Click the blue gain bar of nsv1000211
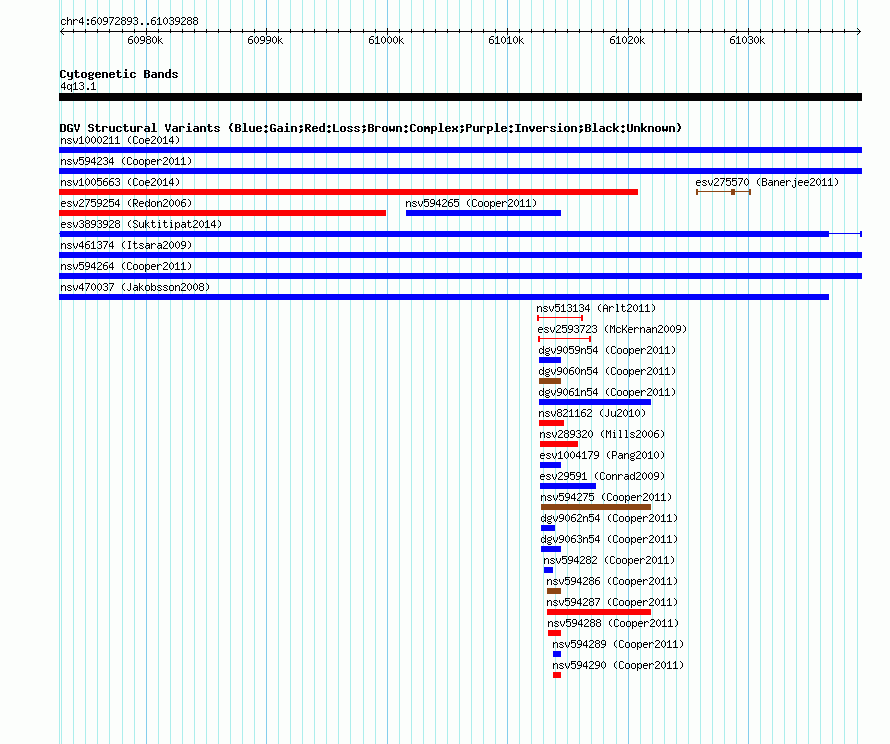Image resolution: width=890 pixels, height=744 pixels. click(x=460, y=150)
